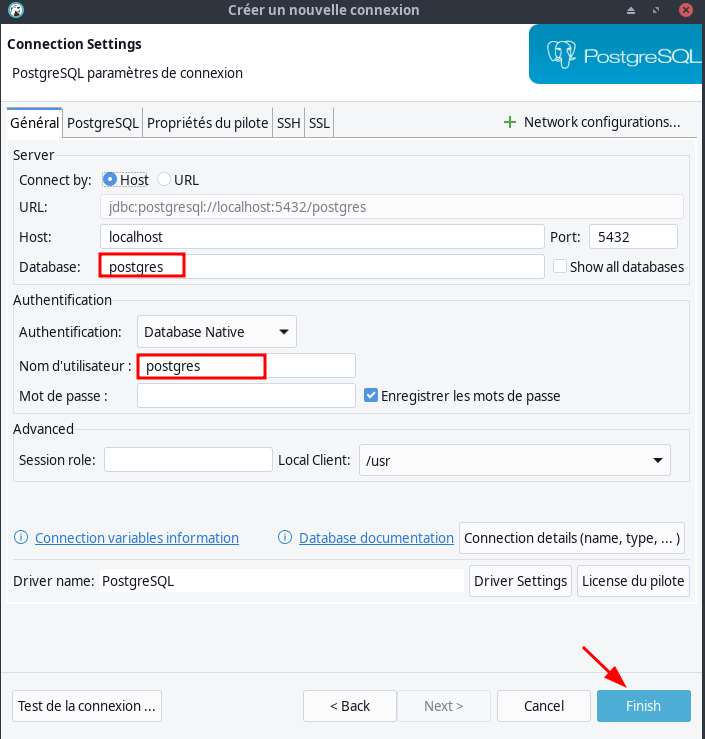Click the PostgreSQL elephant logo
The width and height of the screenshot is (705, 739).
(x=561, y=55)
